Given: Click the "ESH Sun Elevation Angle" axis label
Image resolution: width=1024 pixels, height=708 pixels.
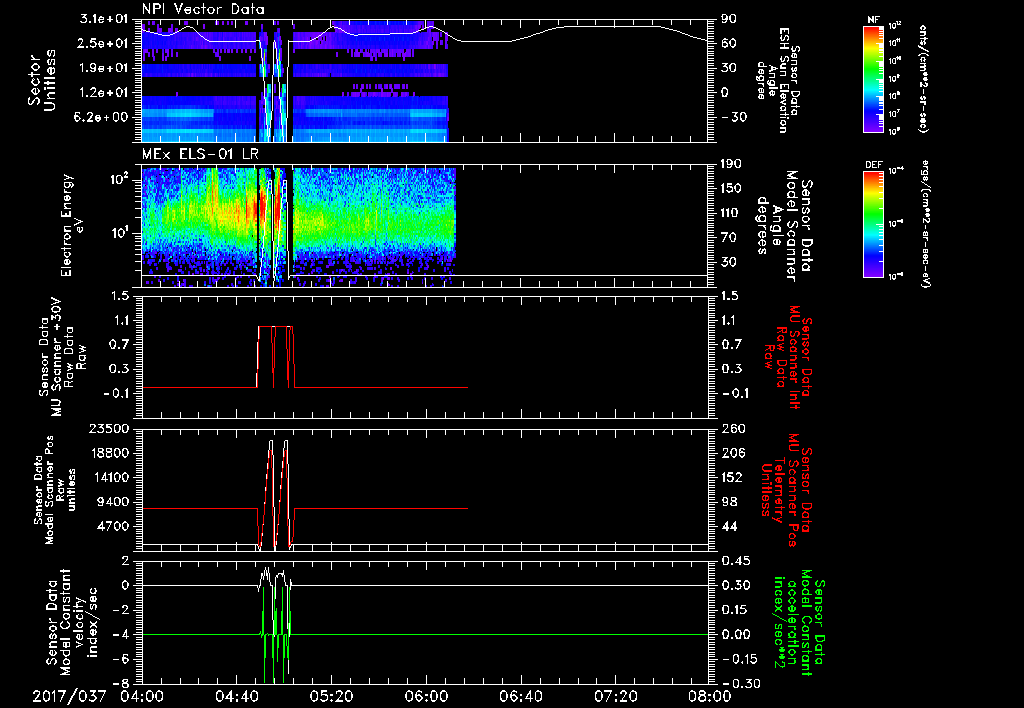Looking at the screenshot, I should [779, 80].
